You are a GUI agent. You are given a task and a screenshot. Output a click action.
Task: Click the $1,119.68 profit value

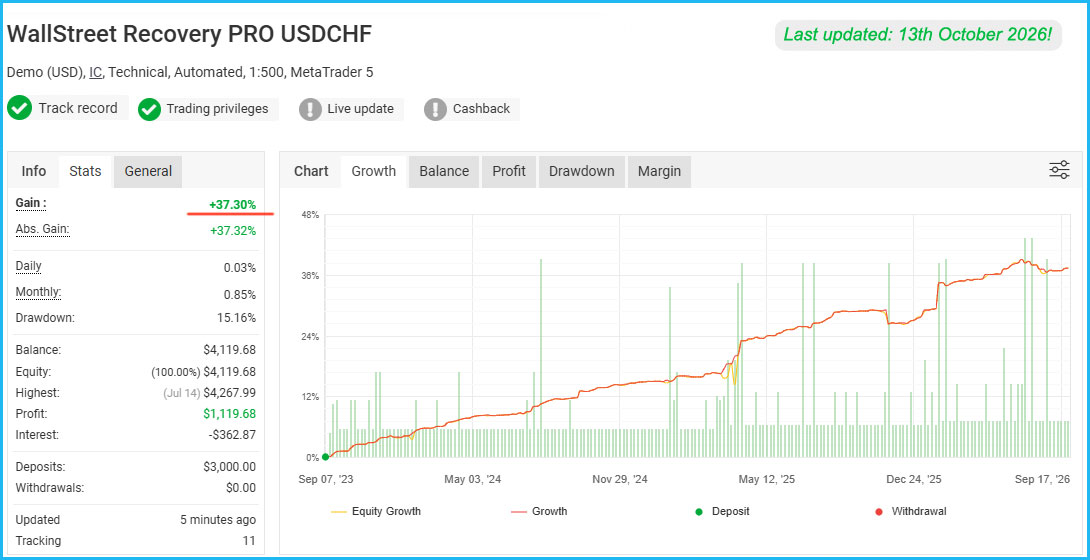pyautogui.click(x=229, y=414)
